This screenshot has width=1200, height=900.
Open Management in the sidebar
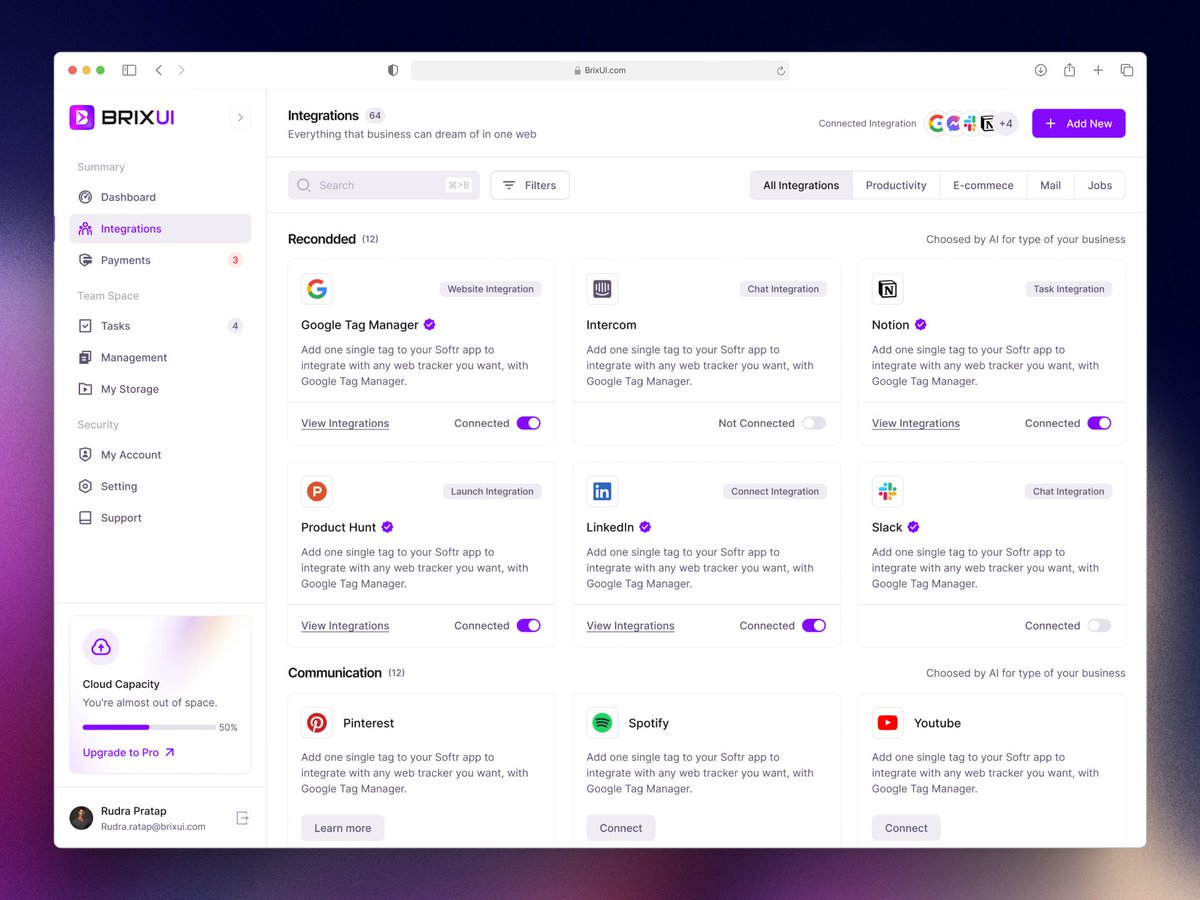tap(160, 358)
